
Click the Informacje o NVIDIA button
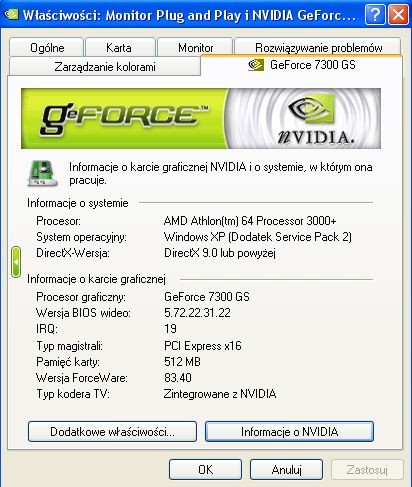coord(289,432)
